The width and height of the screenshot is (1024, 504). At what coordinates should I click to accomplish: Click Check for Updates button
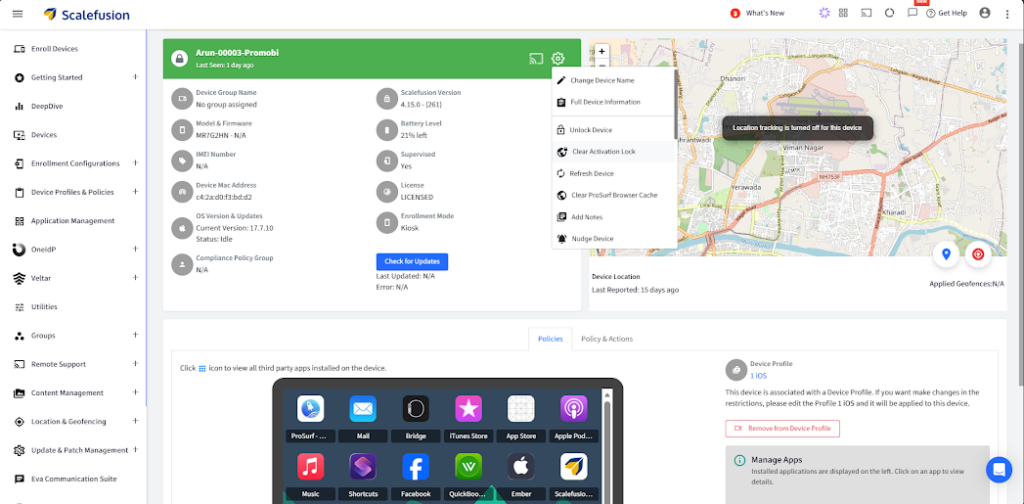(412, 262)
